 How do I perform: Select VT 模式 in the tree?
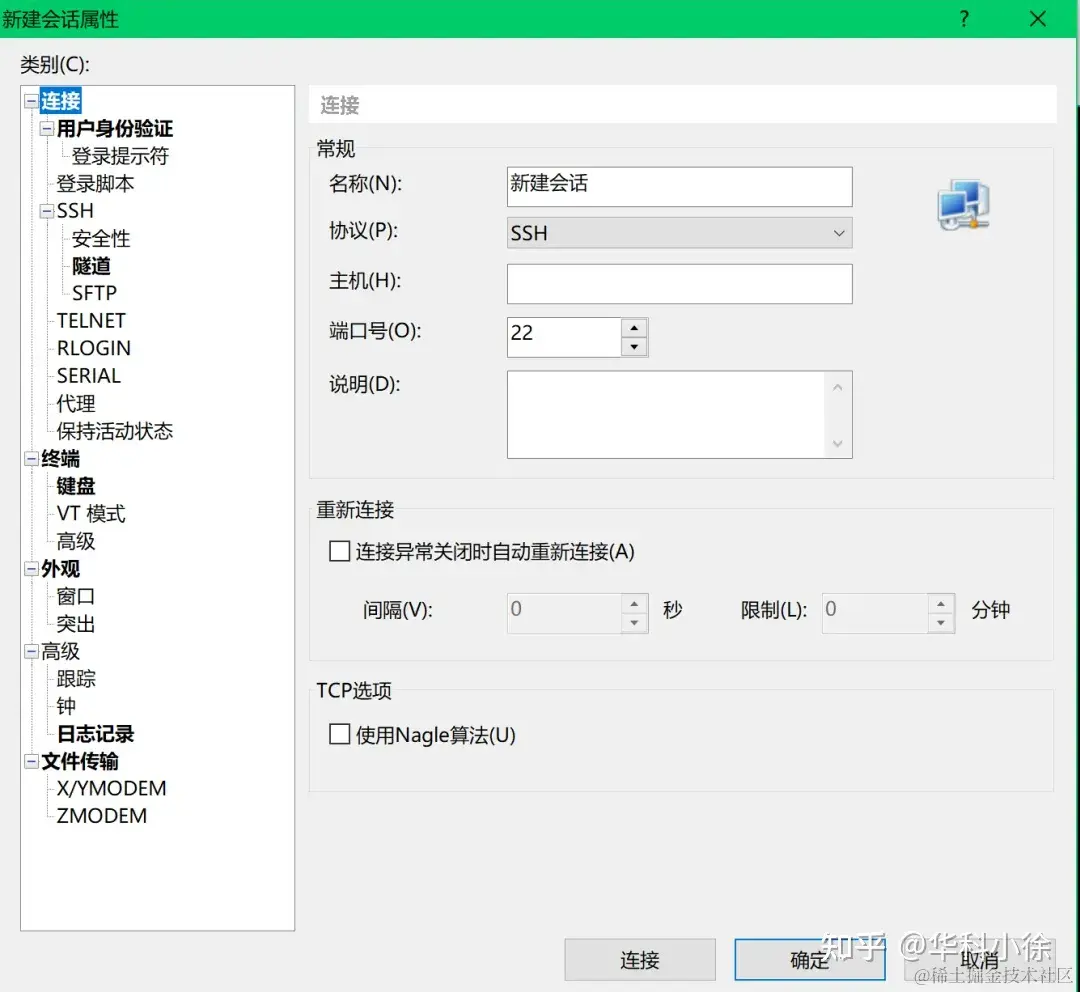coord(91,514)
